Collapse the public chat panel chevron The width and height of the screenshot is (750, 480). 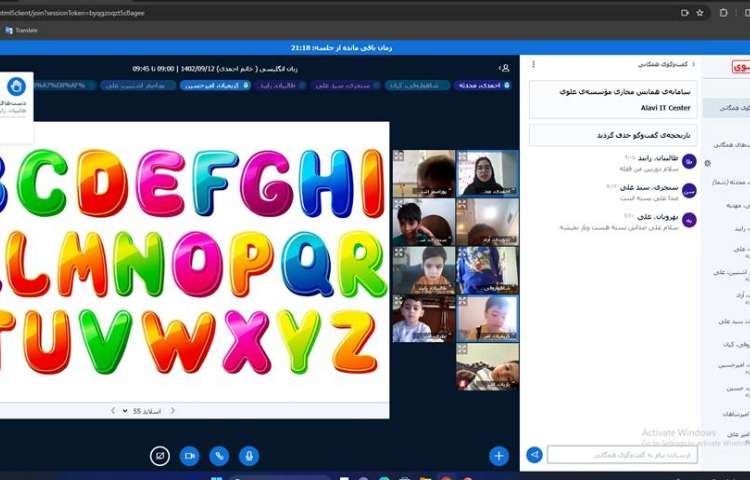[x=693, y=64]
